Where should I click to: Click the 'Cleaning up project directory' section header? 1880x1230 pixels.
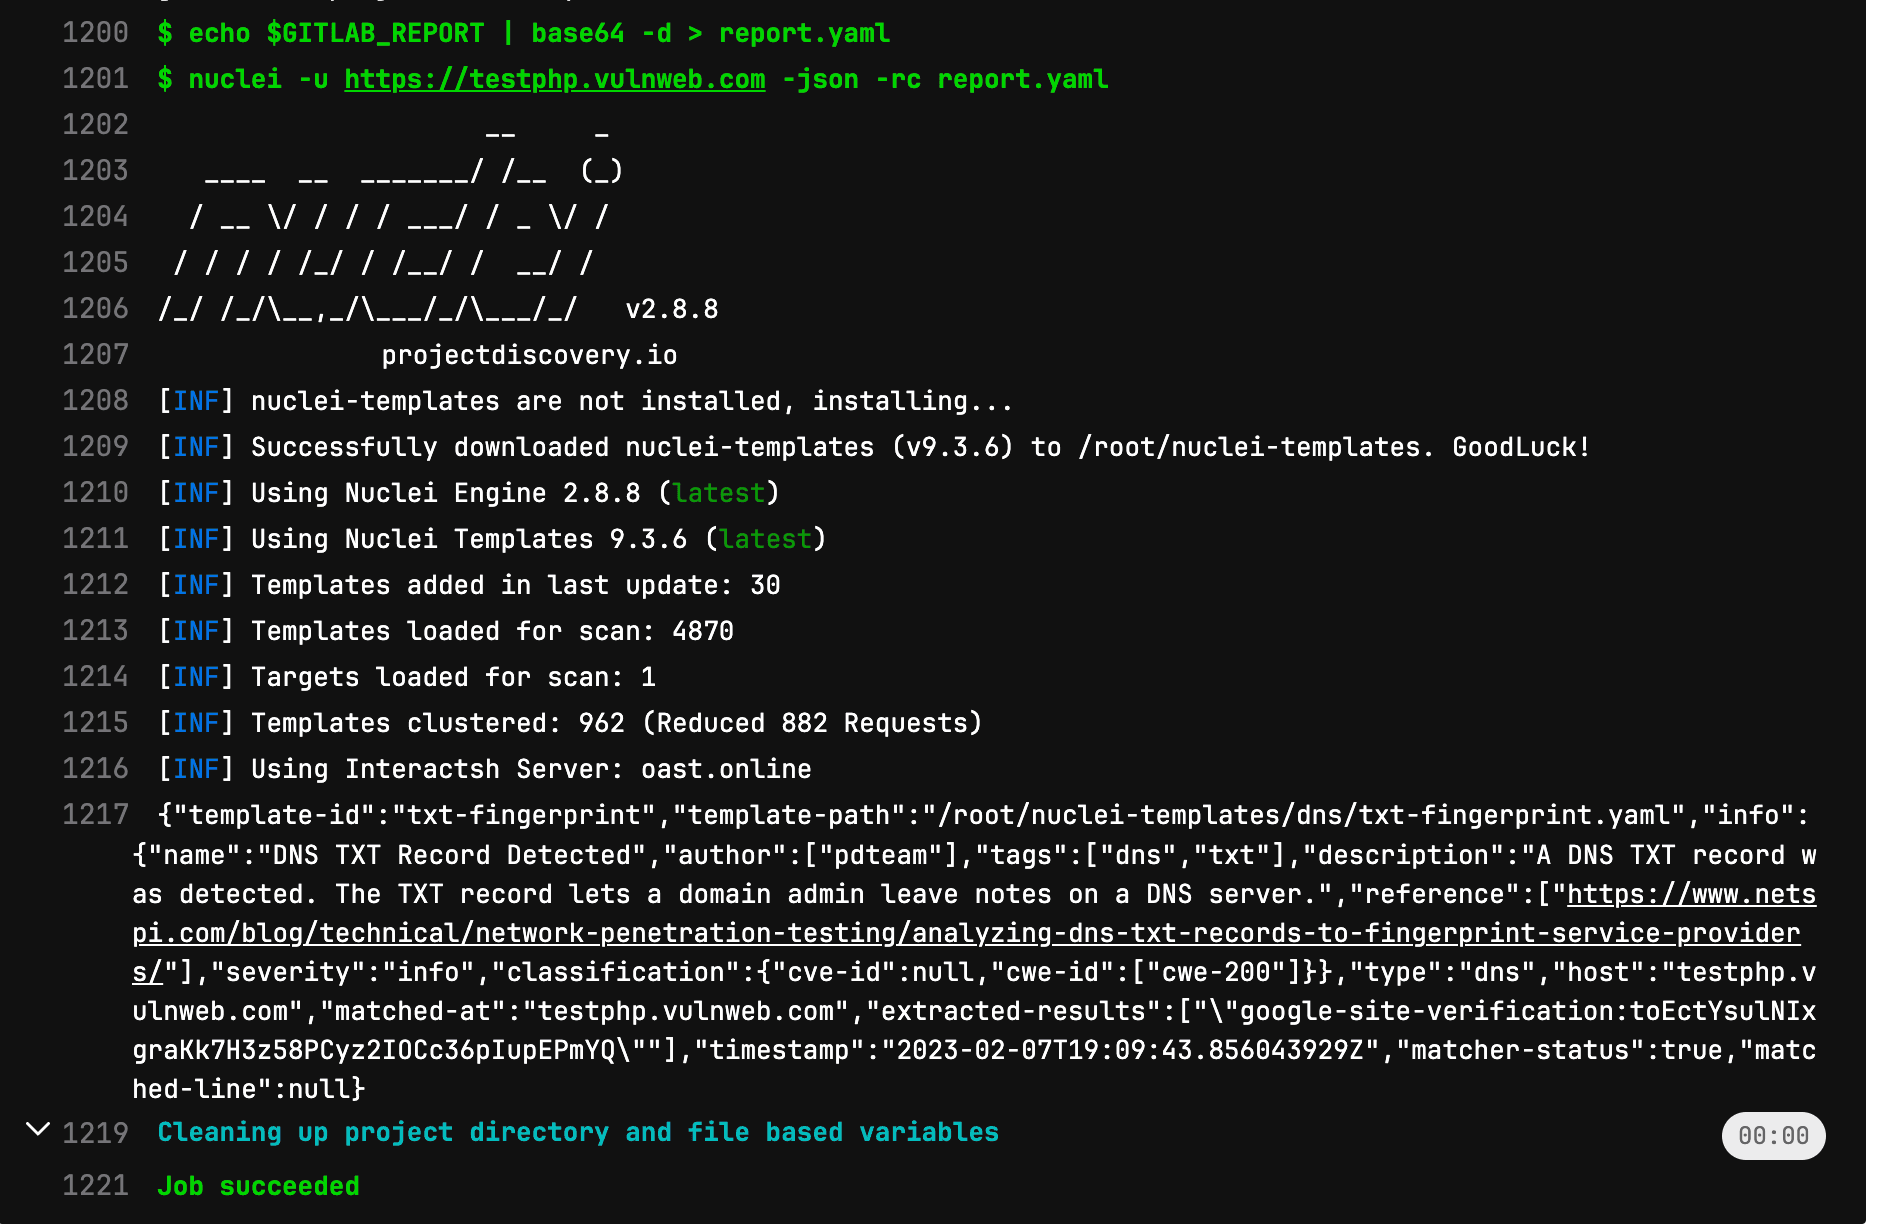coord(578,1133)
